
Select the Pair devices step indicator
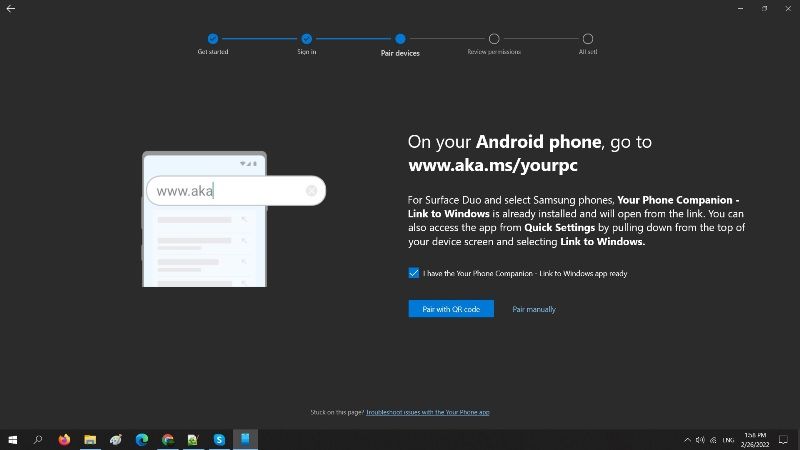tap(401, 39)
